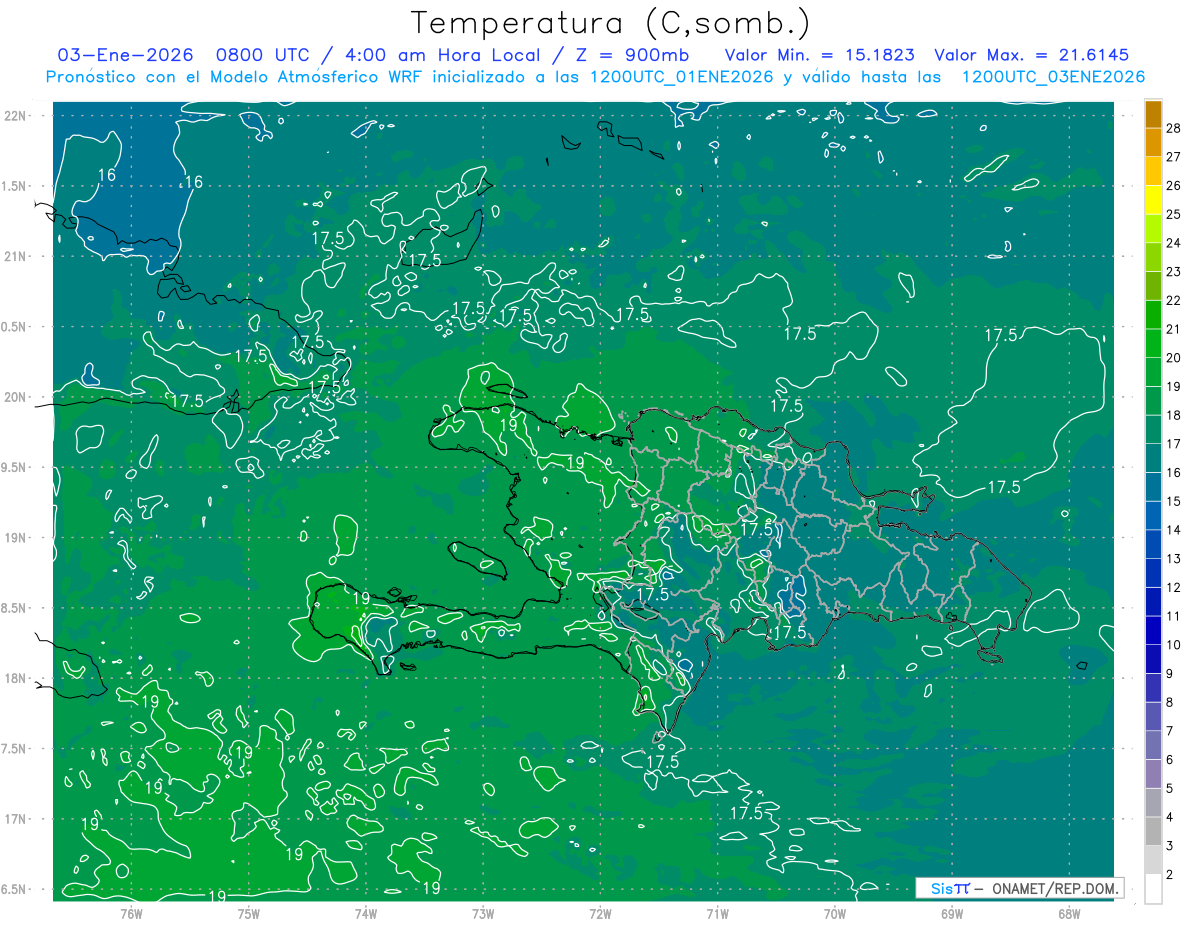Click the "28" label on the color scale
This screenshot has height=927, width=1200.
(1174, 127)
